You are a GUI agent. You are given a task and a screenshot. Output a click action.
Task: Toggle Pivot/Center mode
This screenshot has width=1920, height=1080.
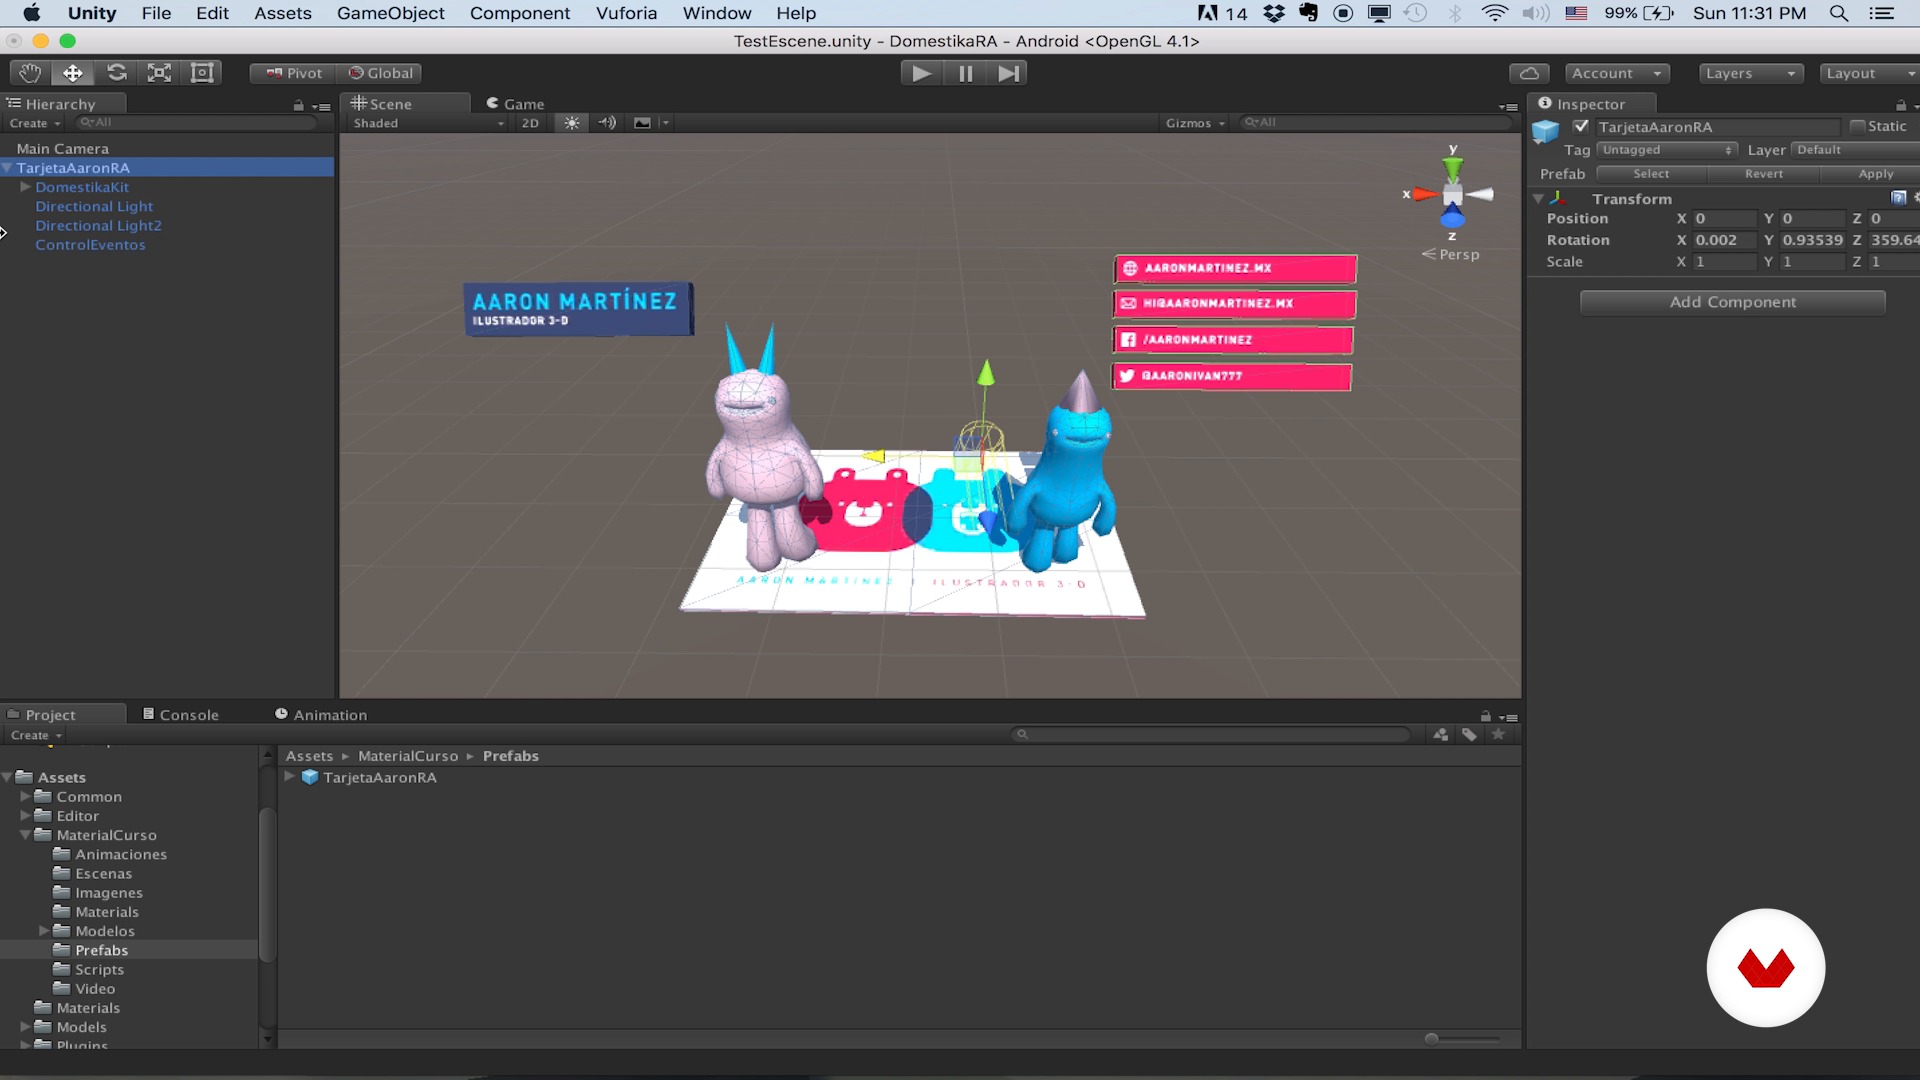click(x=294, y=73)
